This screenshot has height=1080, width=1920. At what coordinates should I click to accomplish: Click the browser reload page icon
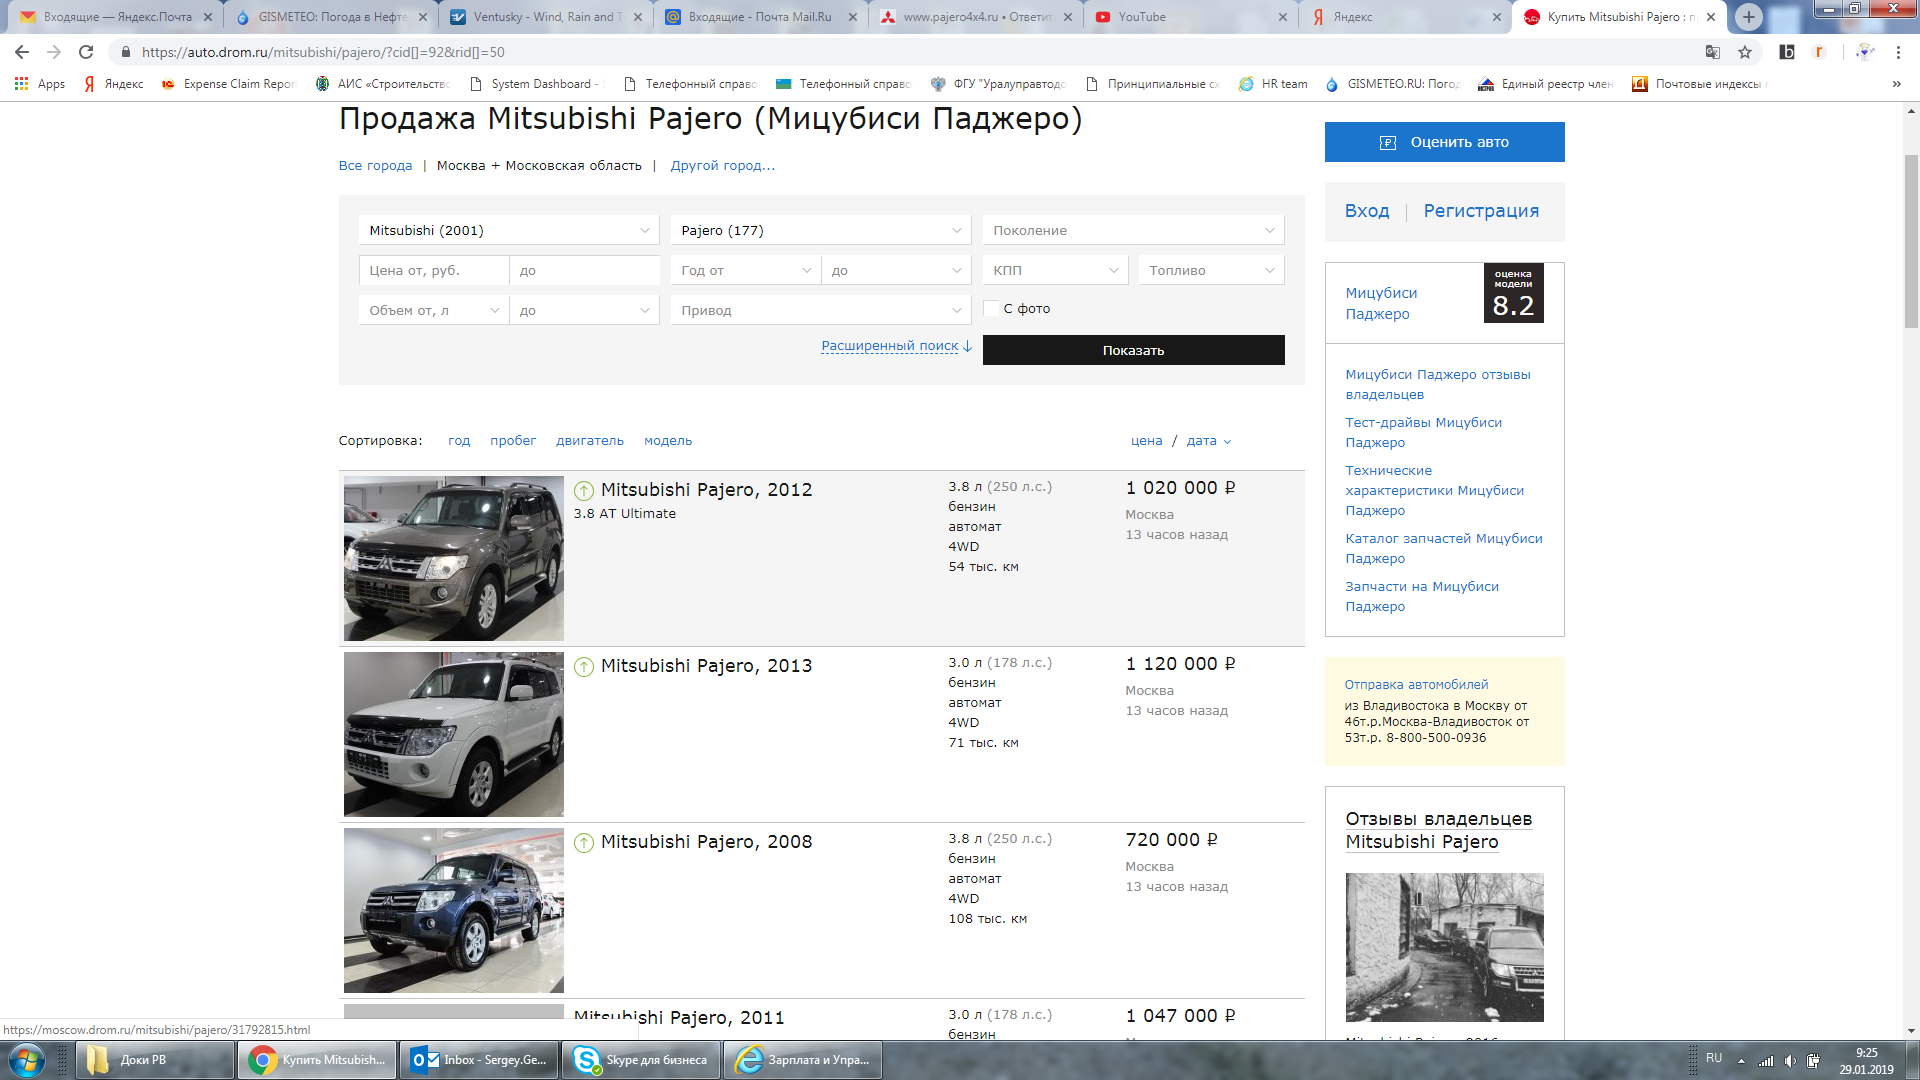(86, 52)
